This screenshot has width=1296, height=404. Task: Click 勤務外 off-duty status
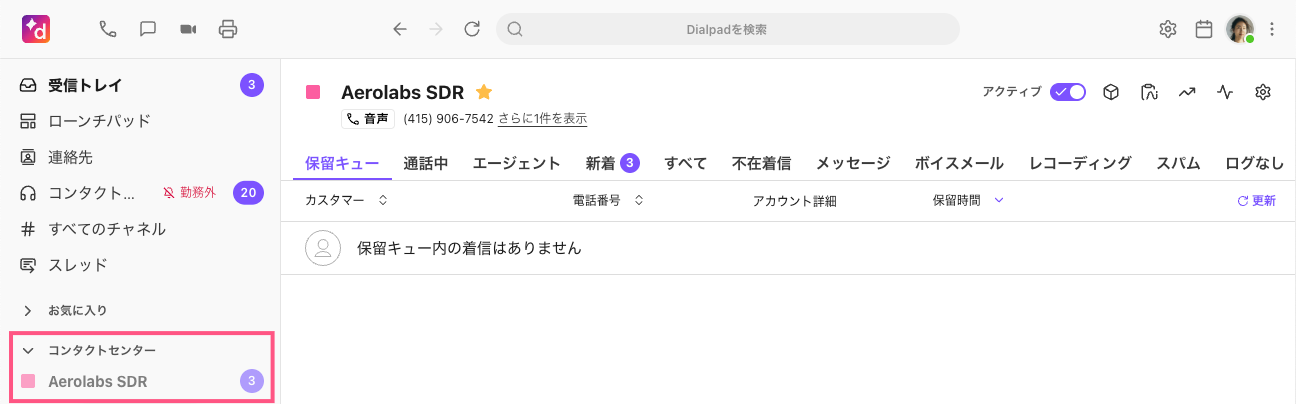(x=190, y=193)
